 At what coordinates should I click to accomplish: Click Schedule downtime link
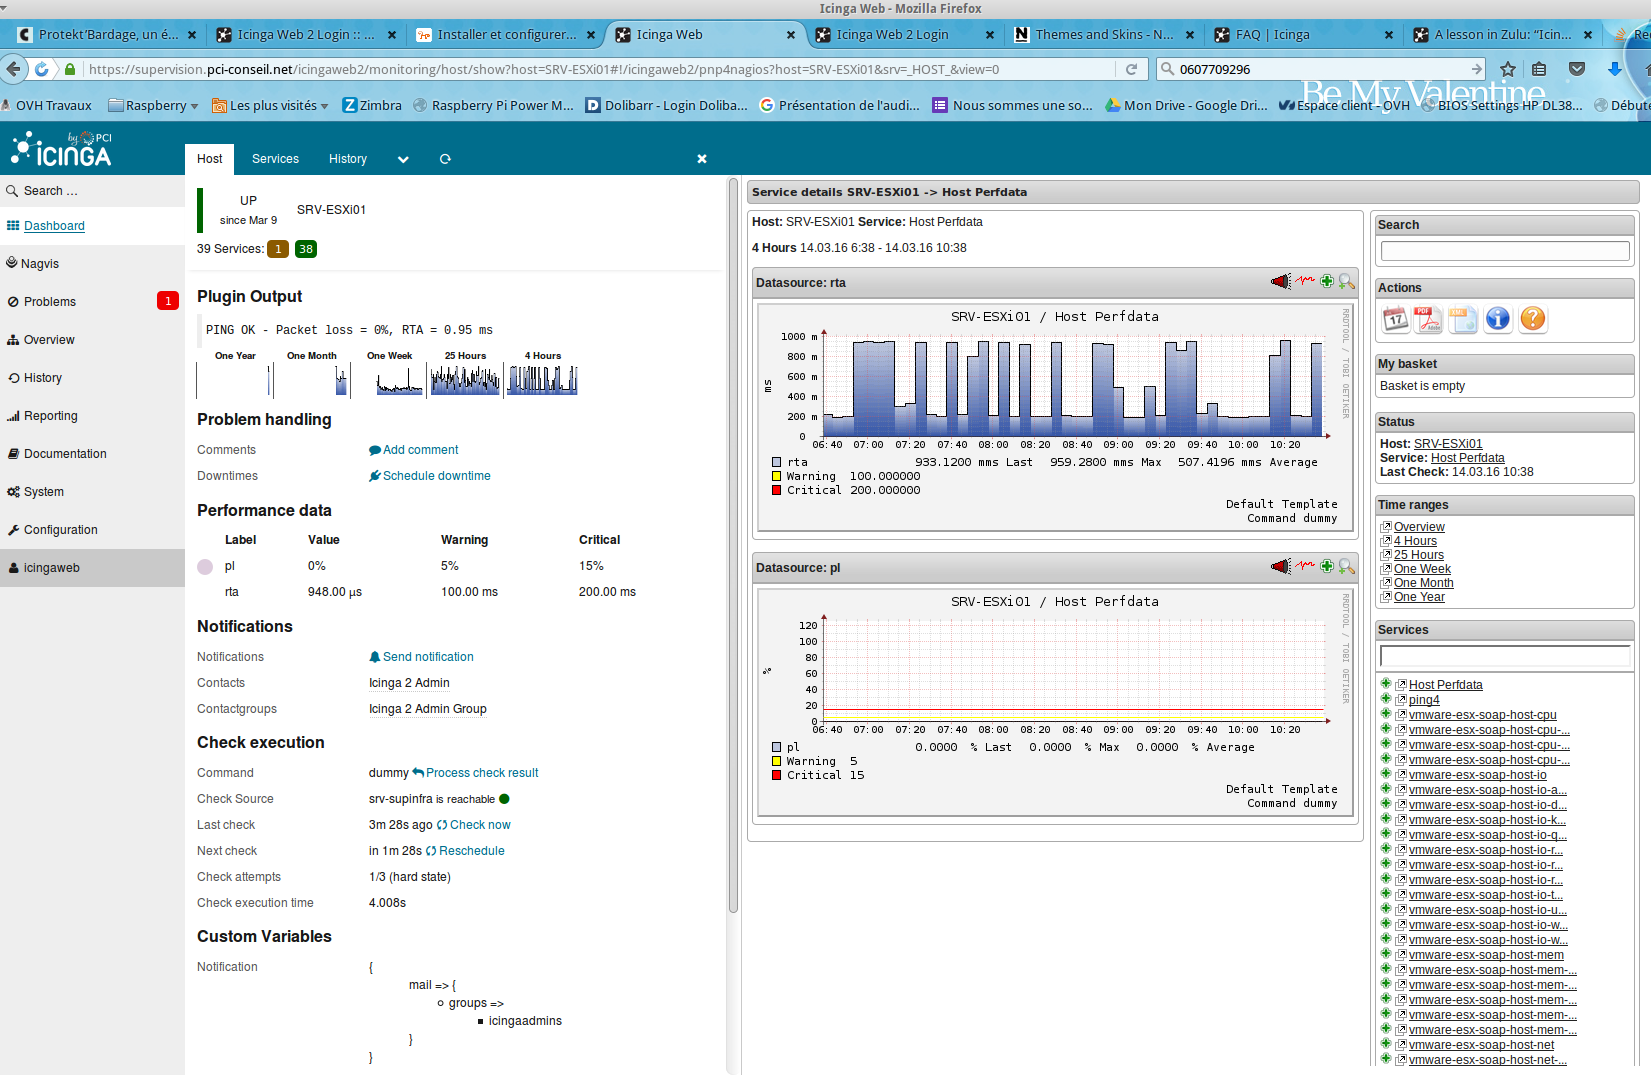429,476
